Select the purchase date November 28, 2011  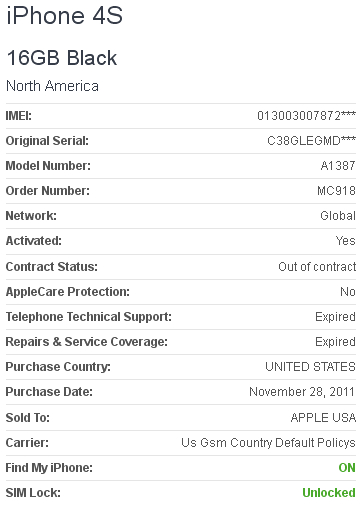[302, 392]
